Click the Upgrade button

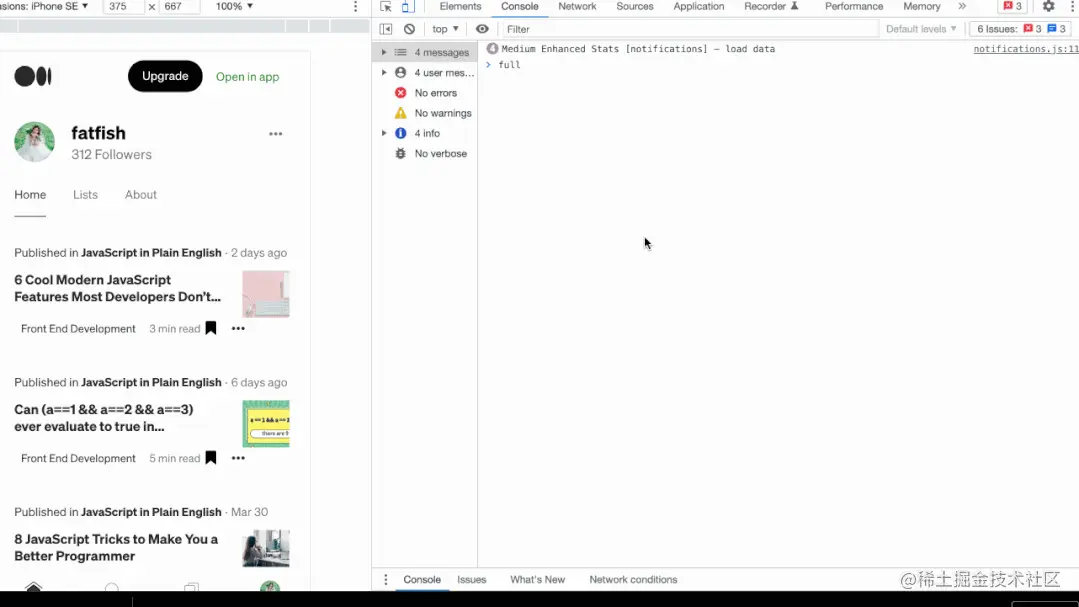164,75
